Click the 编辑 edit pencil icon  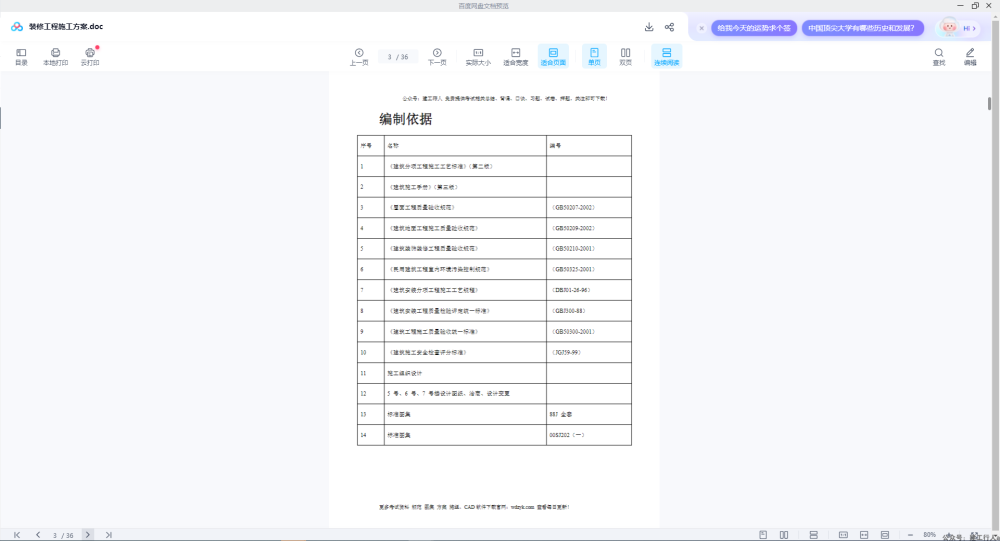970,57
